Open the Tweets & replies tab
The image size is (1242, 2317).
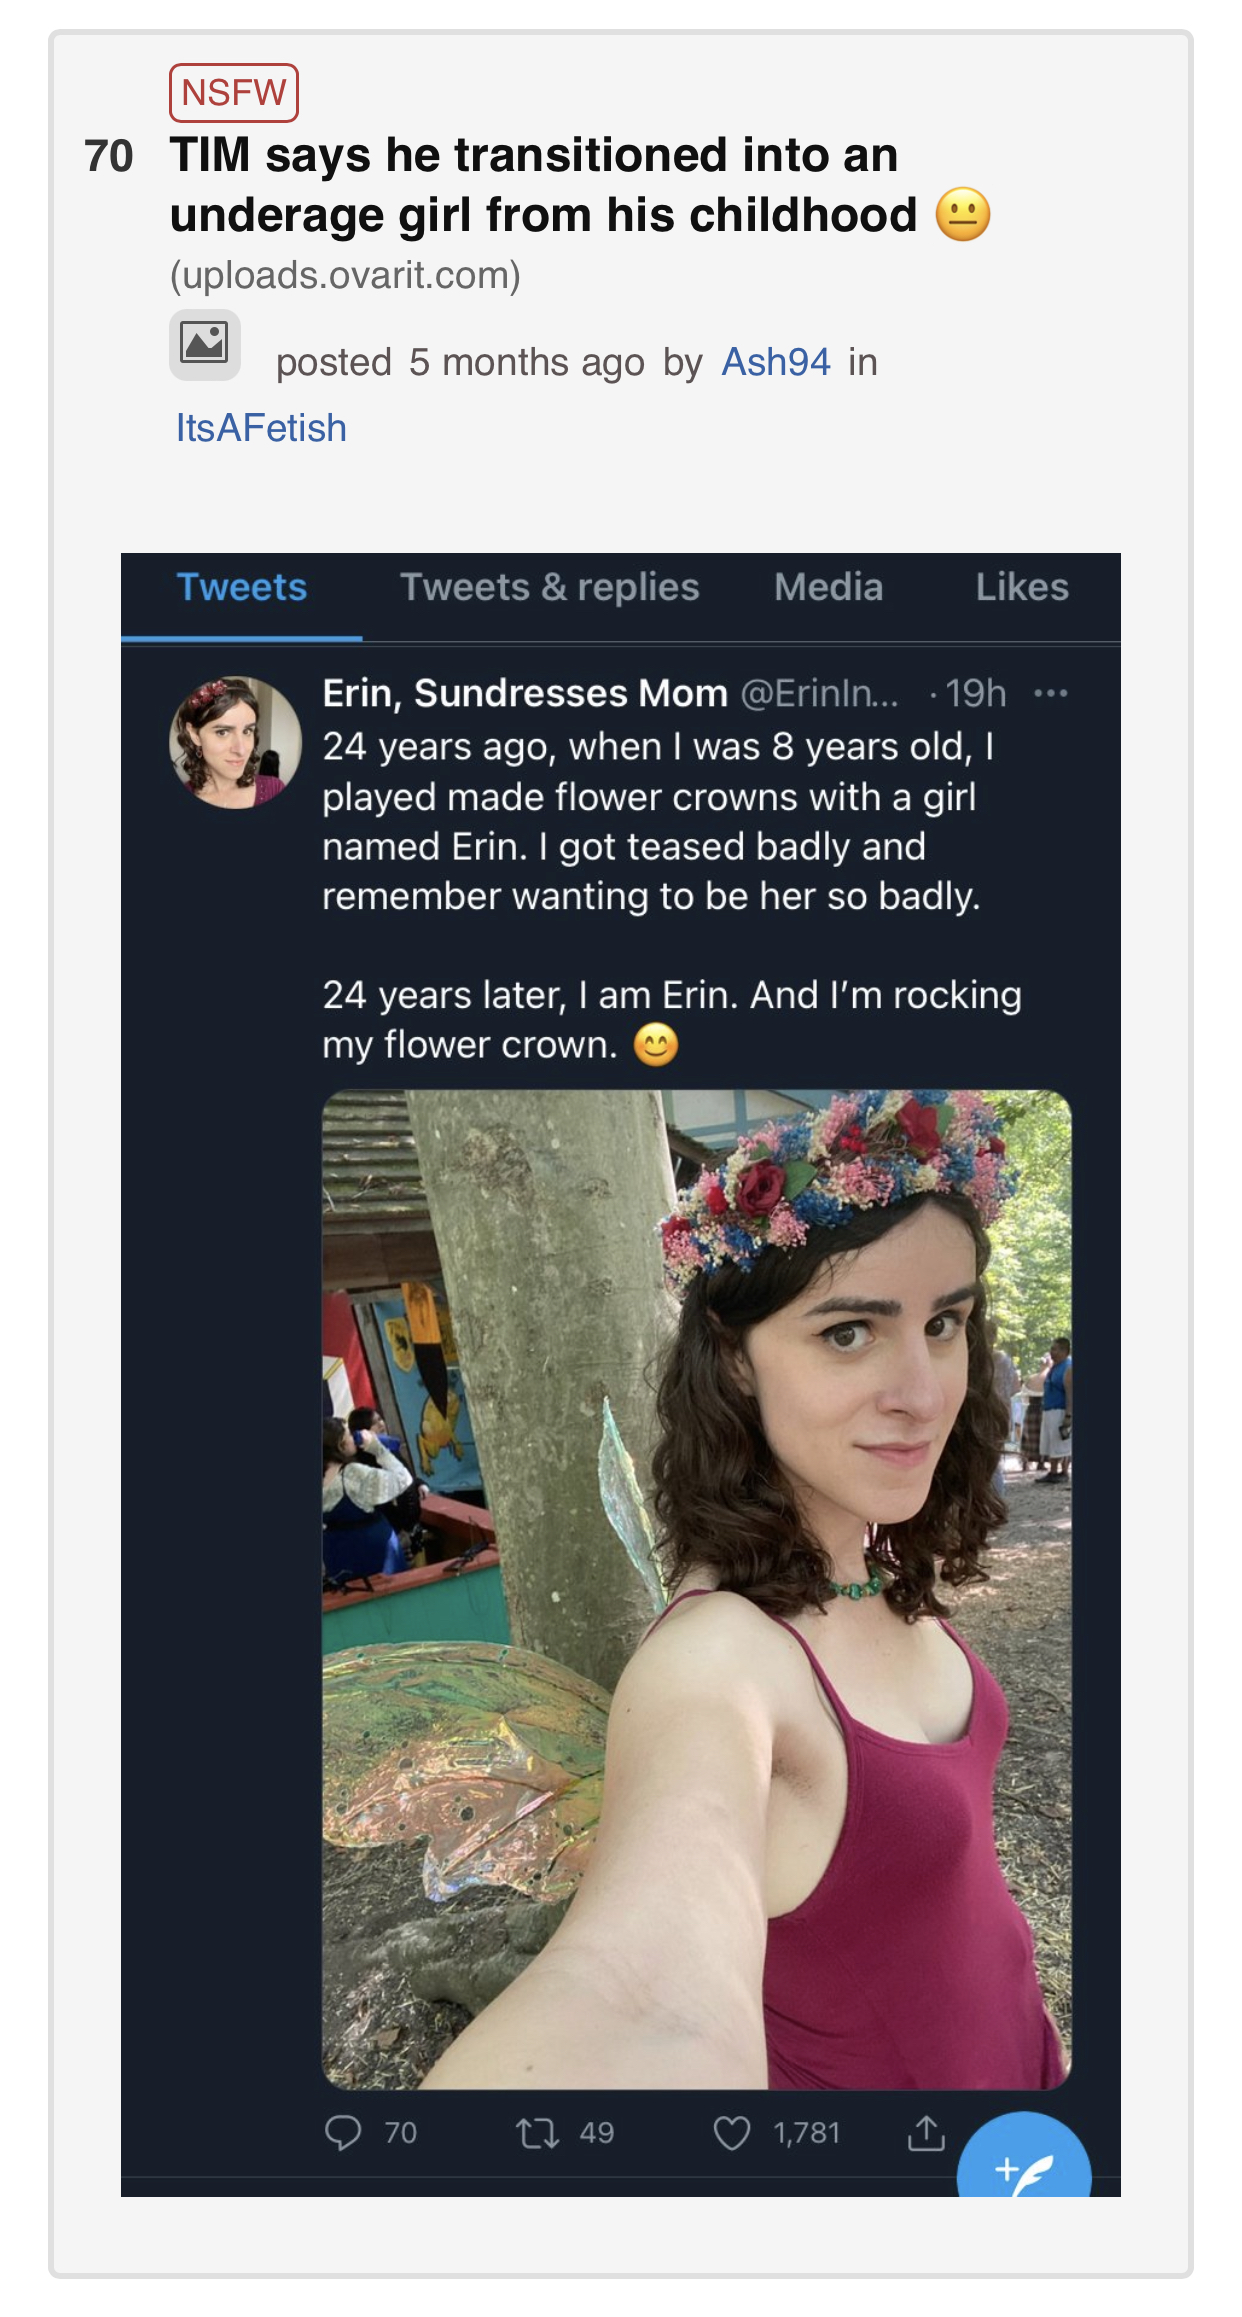coord(550,587)
